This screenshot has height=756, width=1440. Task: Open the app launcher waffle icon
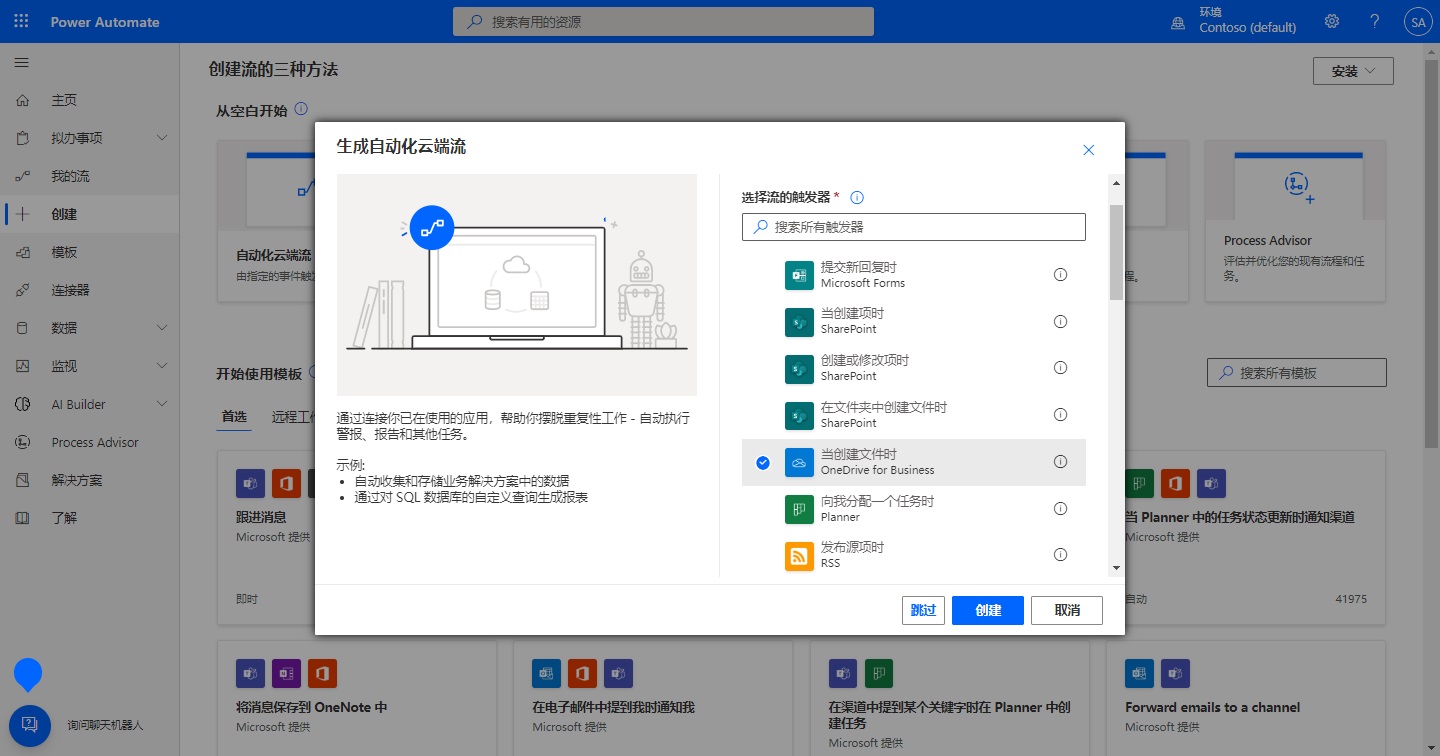(x=22, y=21)
